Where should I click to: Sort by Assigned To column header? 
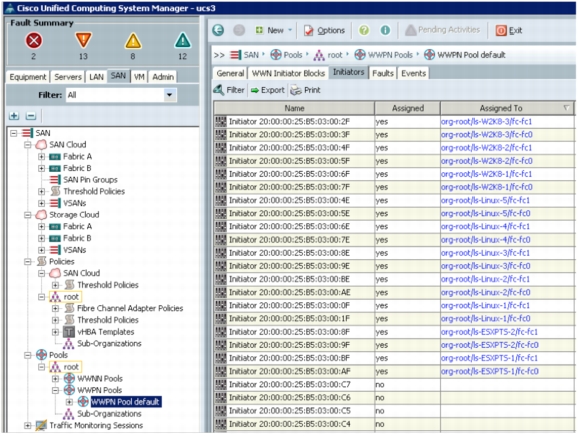tap(507, 108)
